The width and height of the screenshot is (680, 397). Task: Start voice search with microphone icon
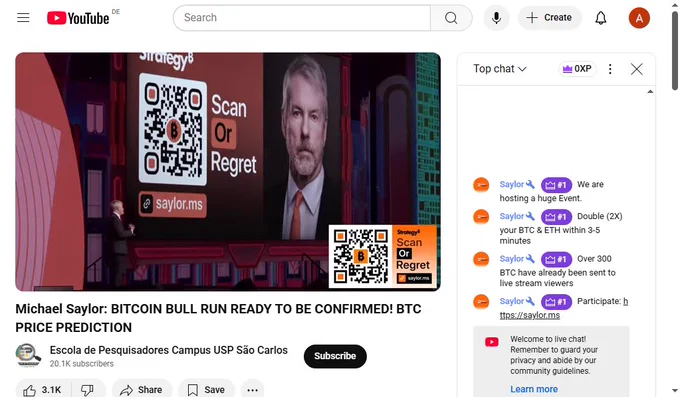click(x=497, y=18)
